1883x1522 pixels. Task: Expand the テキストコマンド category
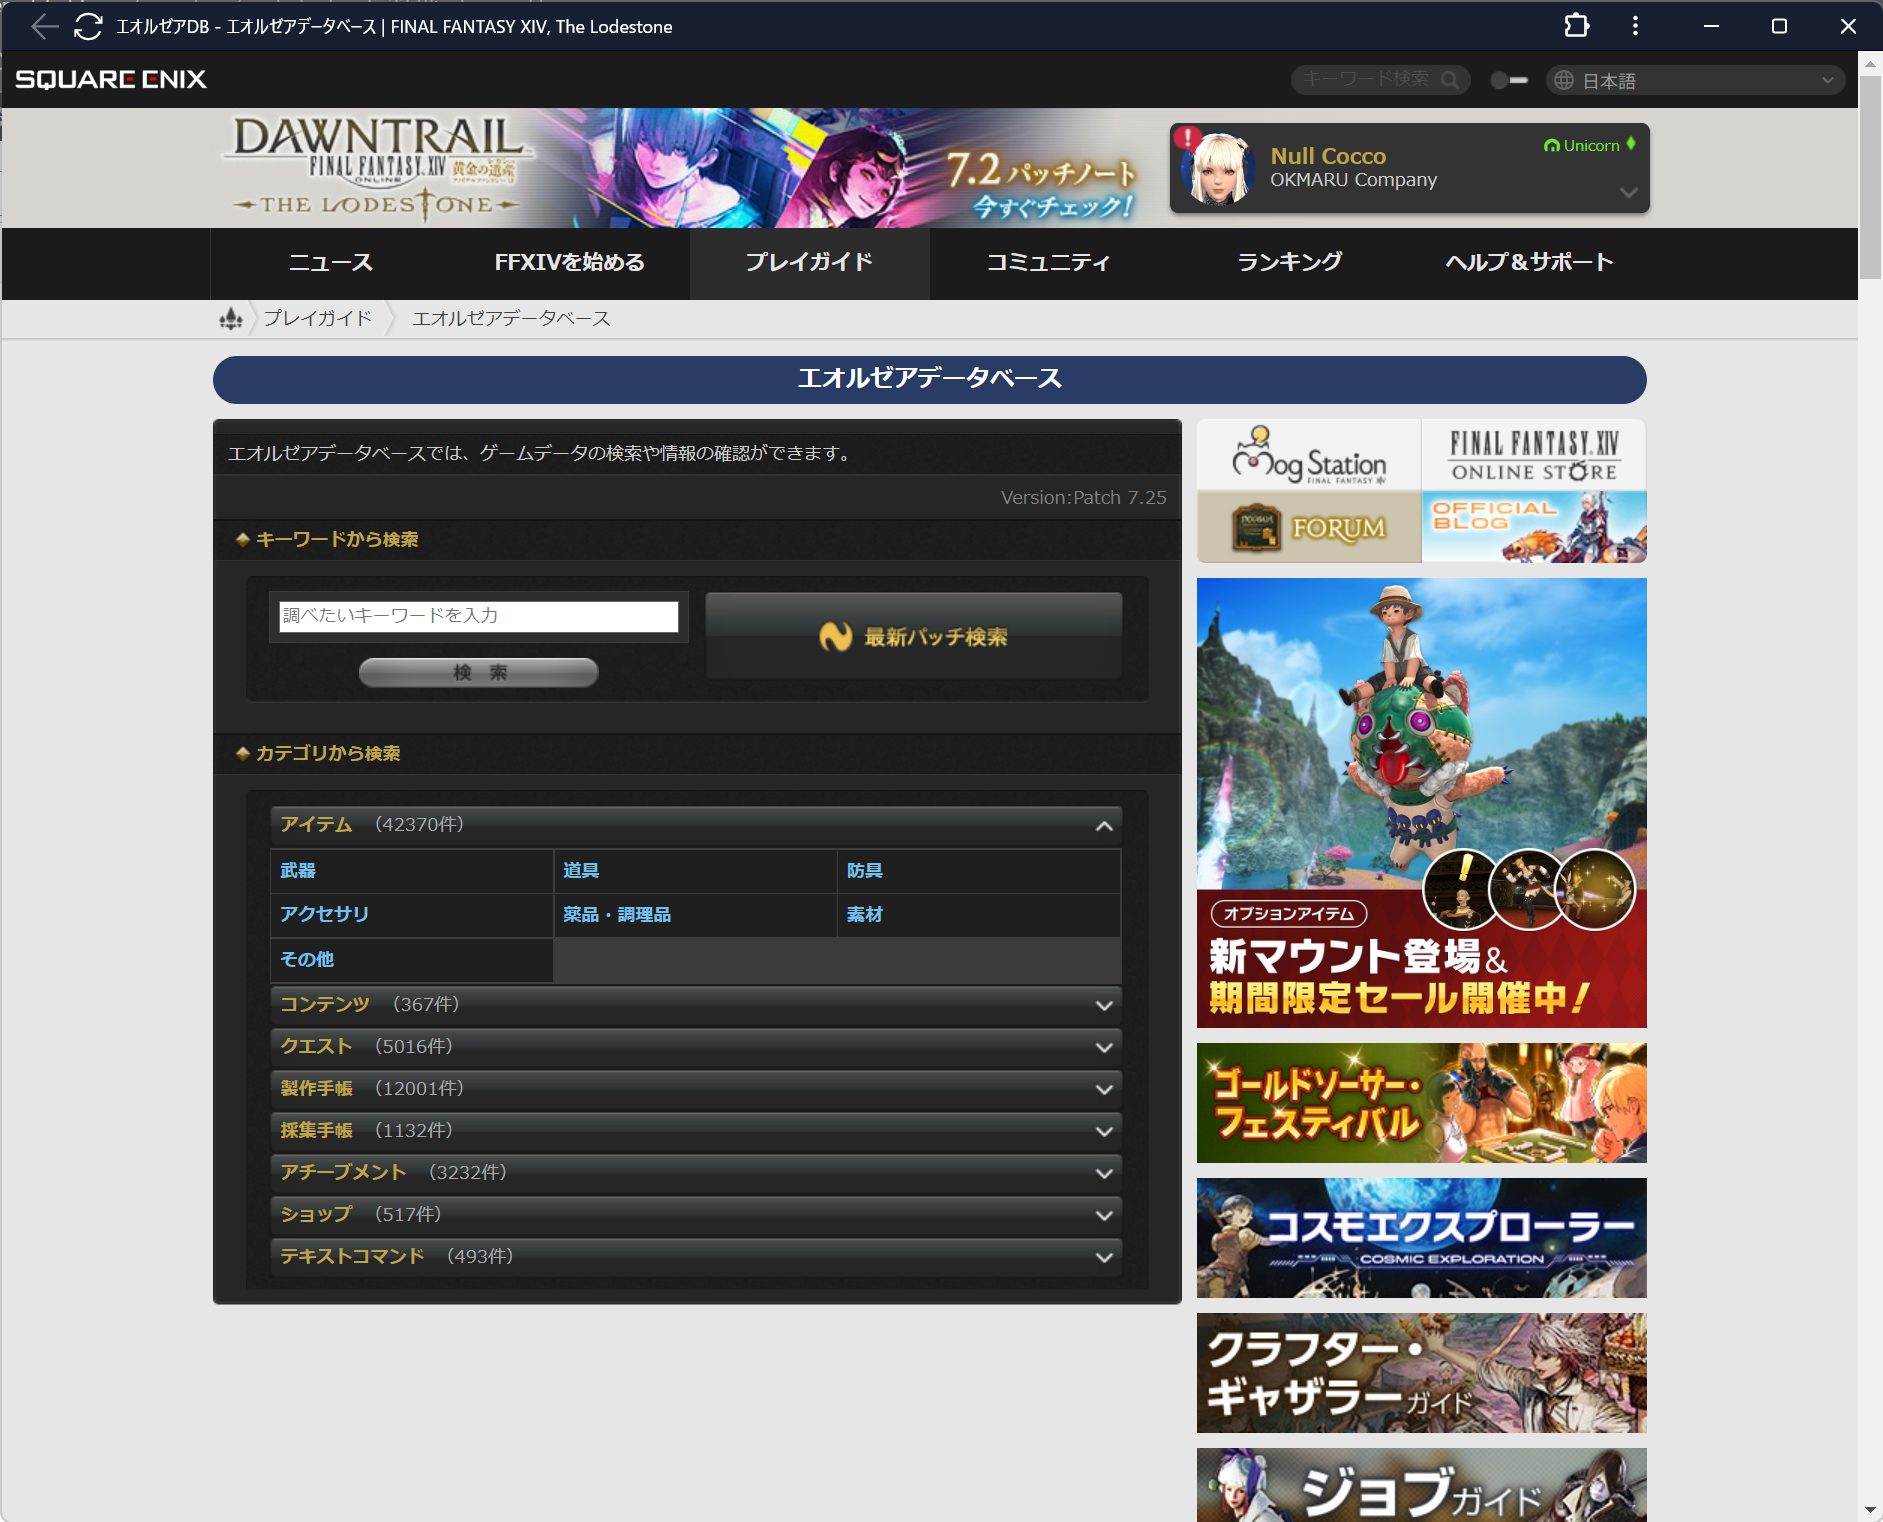click(695, 1257)
